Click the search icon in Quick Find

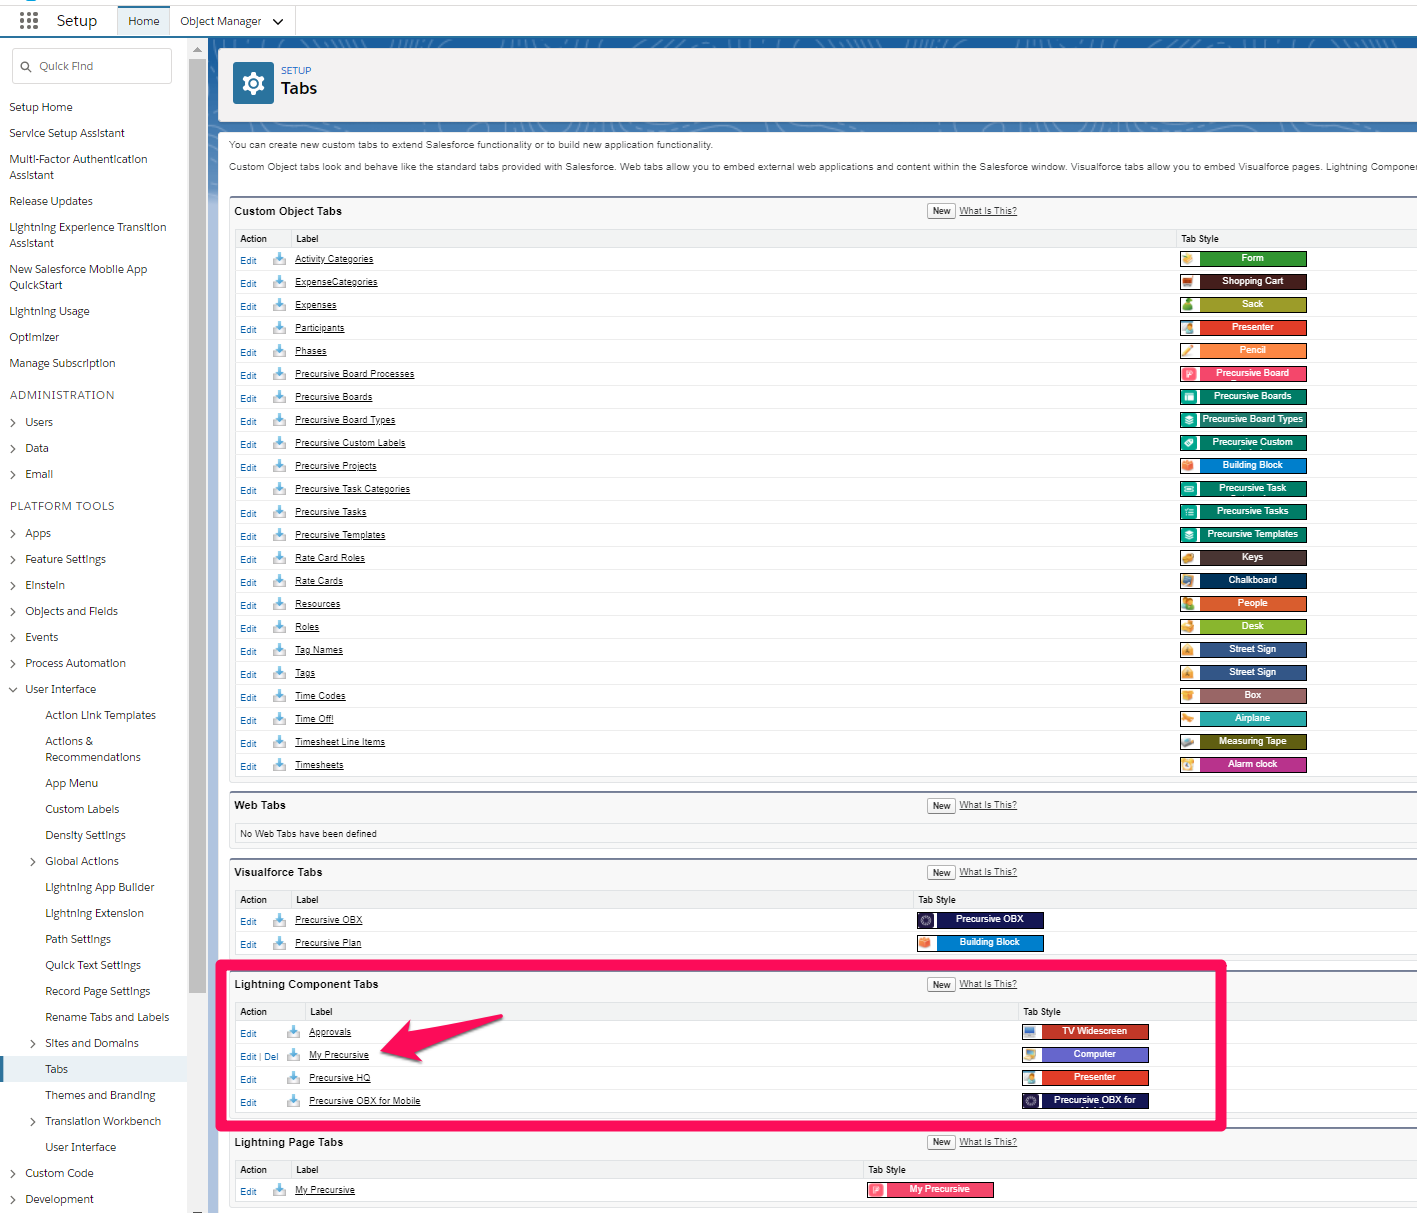pyautogui.click(x=26, y=66)
